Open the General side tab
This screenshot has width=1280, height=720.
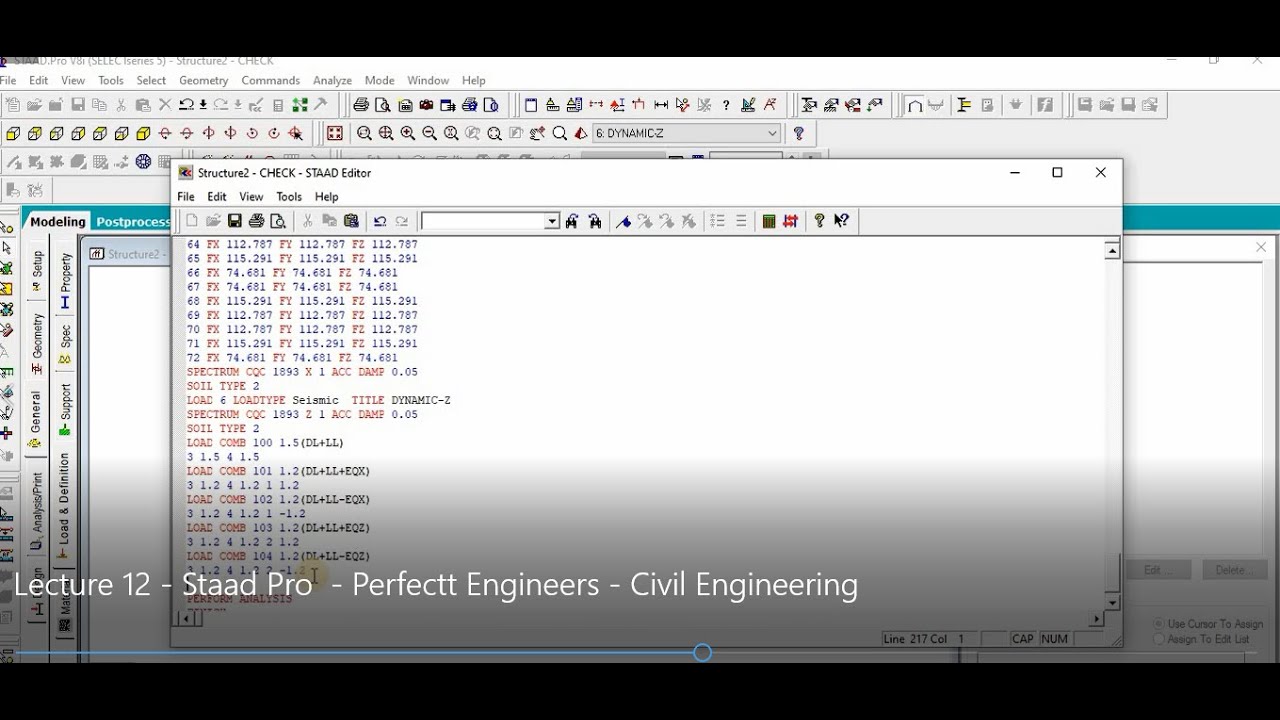coord(37,418)
